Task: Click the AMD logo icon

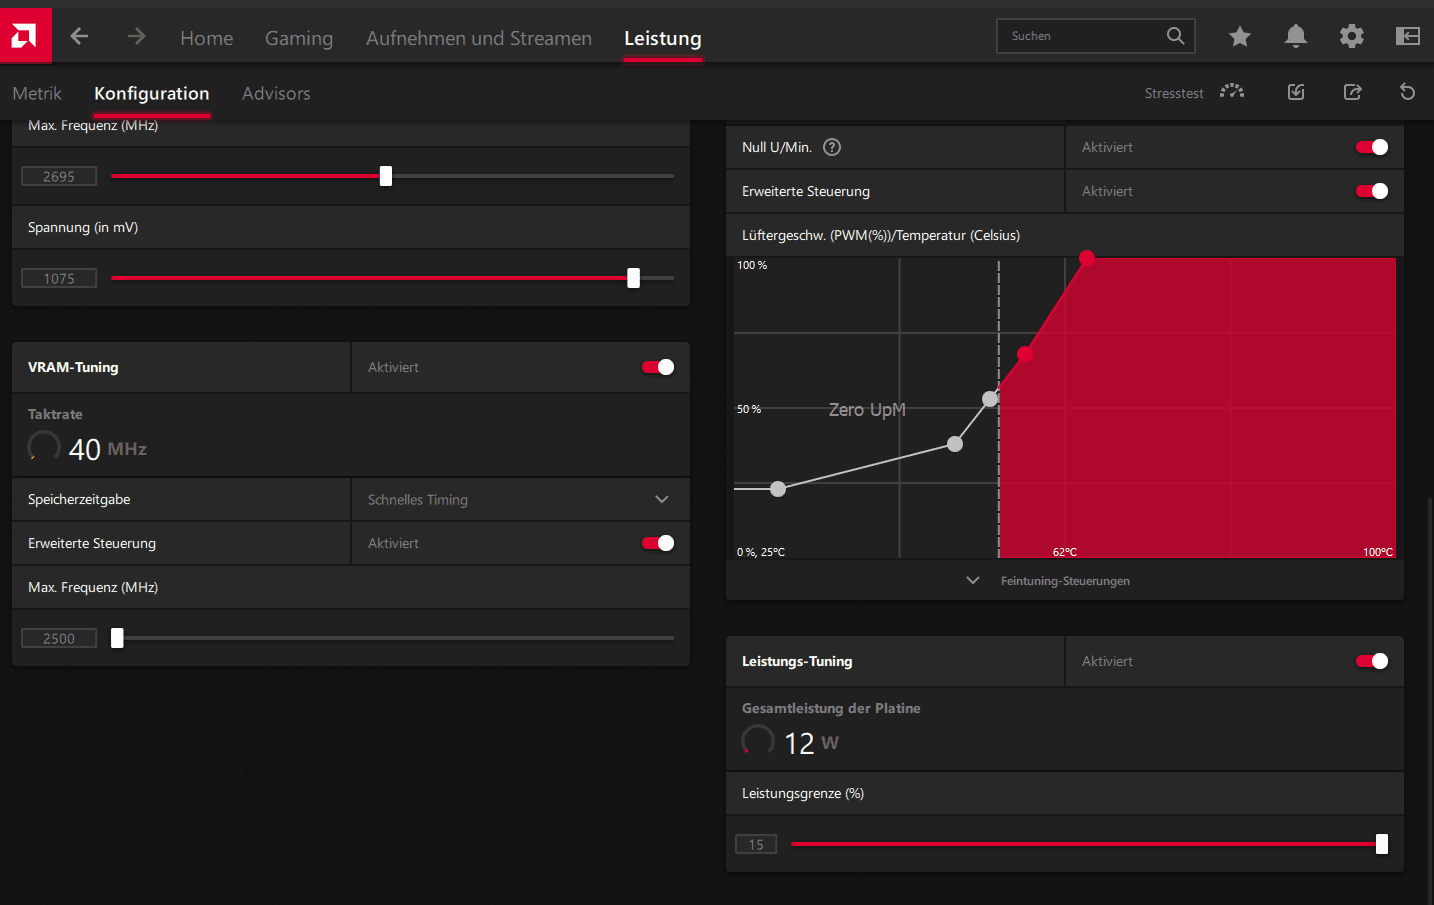Action: click(25, 36)
